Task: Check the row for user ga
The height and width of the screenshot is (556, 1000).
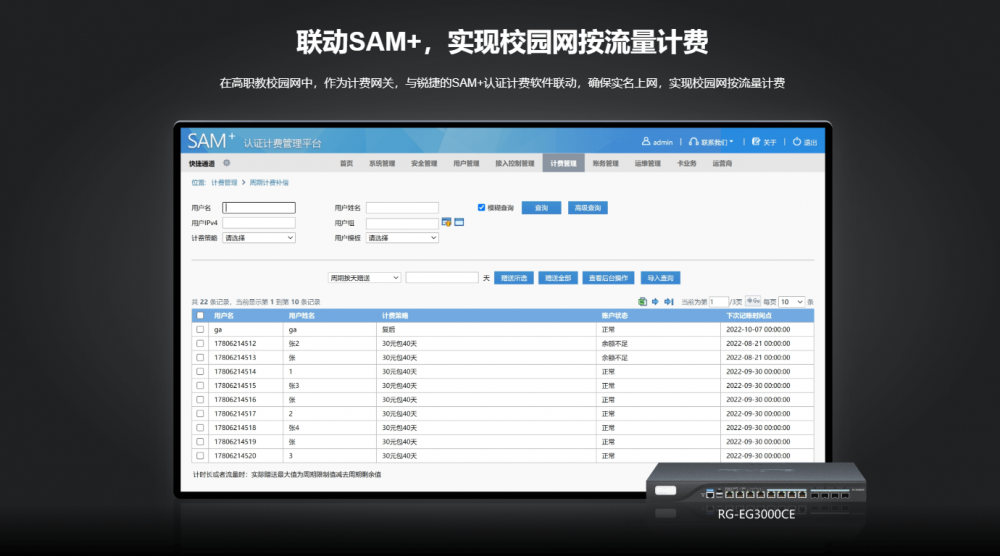Action: tap(200, 330)
